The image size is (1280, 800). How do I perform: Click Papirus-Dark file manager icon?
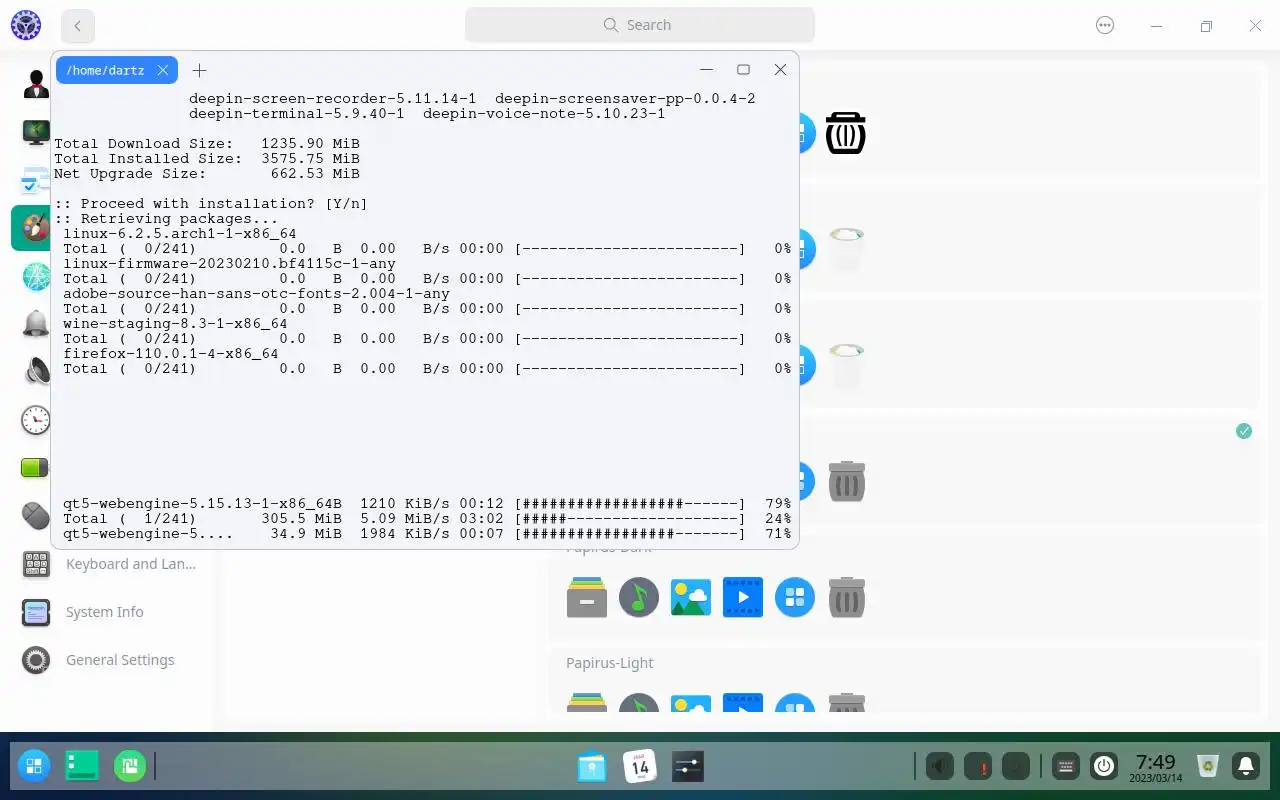click(587, 597)
